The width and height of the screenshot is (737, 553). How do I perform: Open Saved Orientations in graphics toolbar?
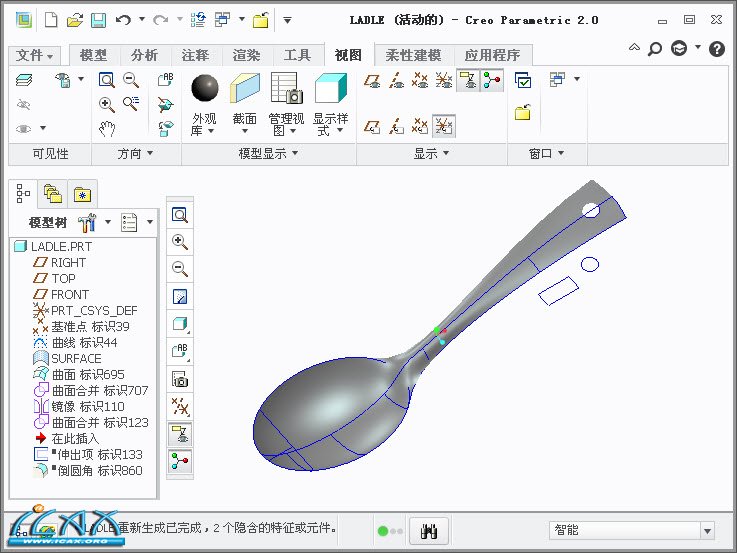180,351
